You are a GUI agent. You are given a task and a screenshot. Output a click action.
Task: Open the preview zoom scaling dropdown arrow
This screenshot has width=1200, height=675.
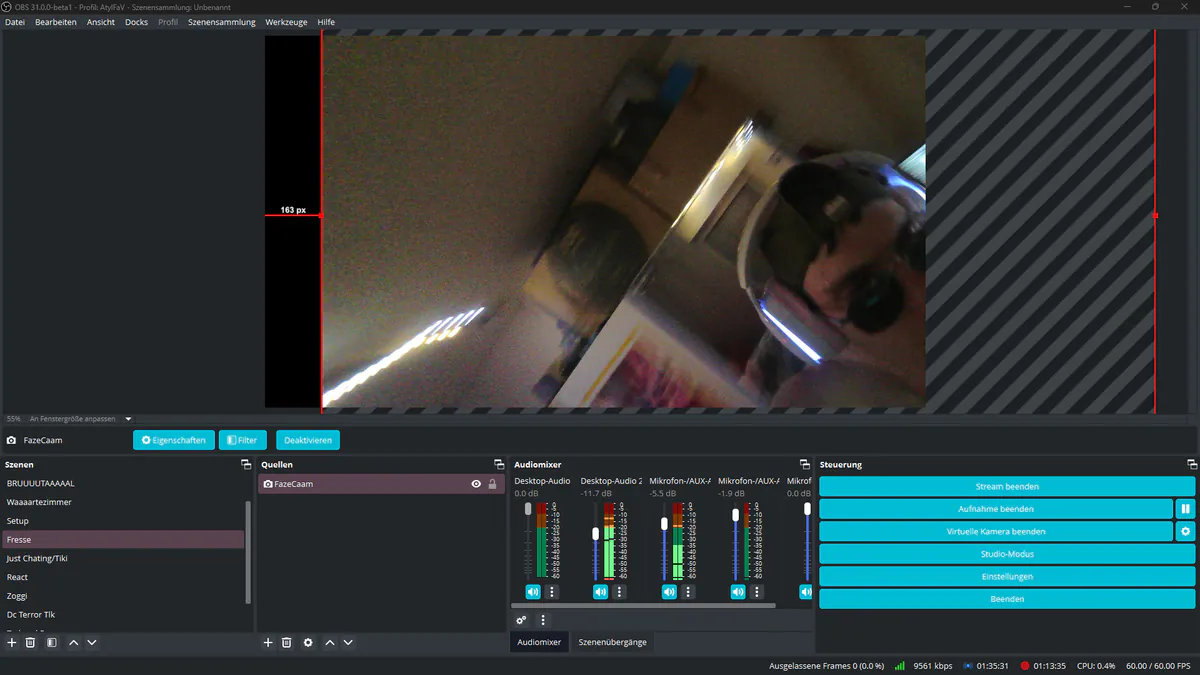tap(128, 419)
